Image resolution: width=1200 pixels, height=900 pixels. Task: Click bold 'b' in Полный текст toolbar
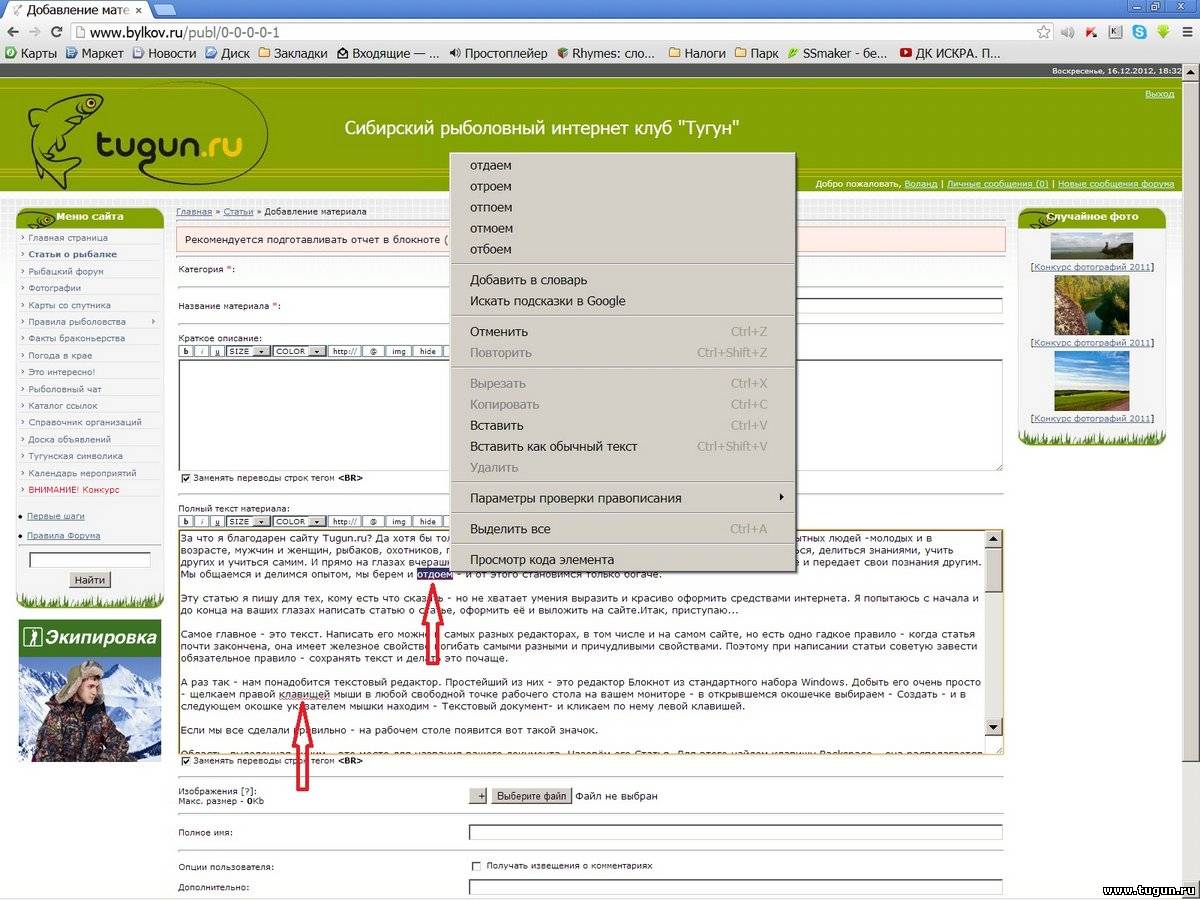[186, 522]
